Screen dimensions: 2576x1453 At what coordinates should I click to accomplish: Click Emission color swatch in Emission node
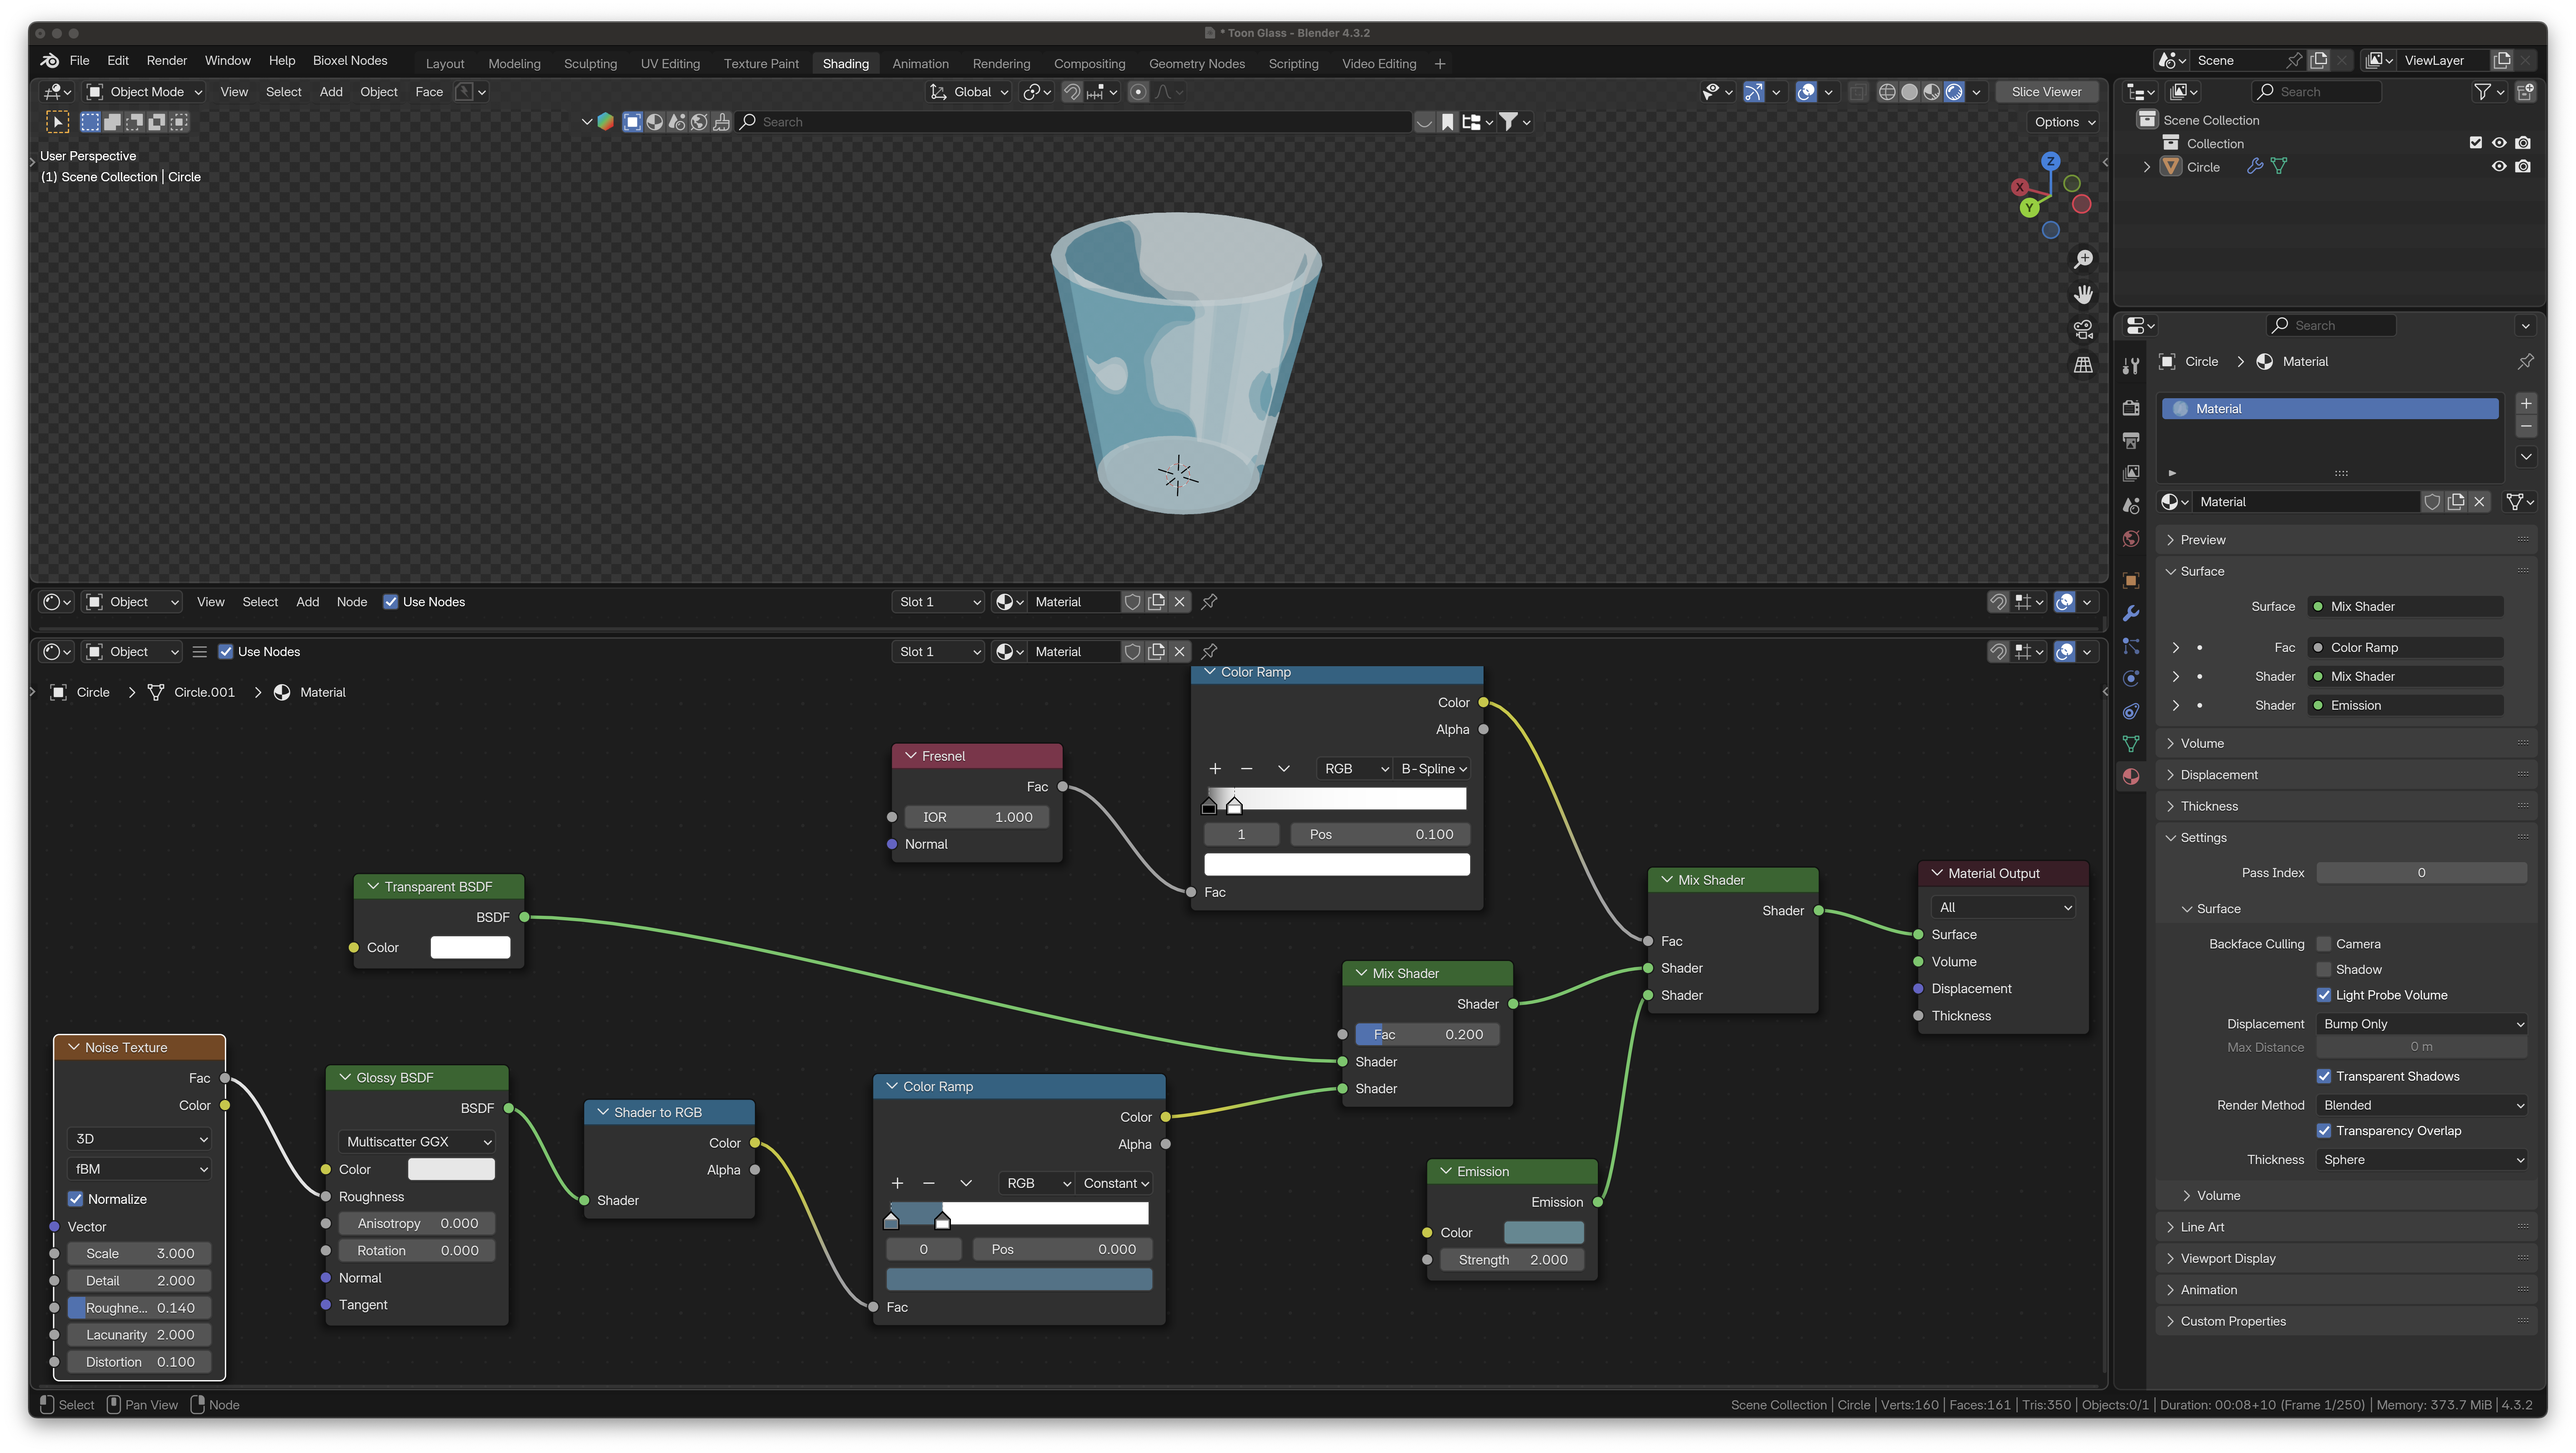pos(1543,1233)
